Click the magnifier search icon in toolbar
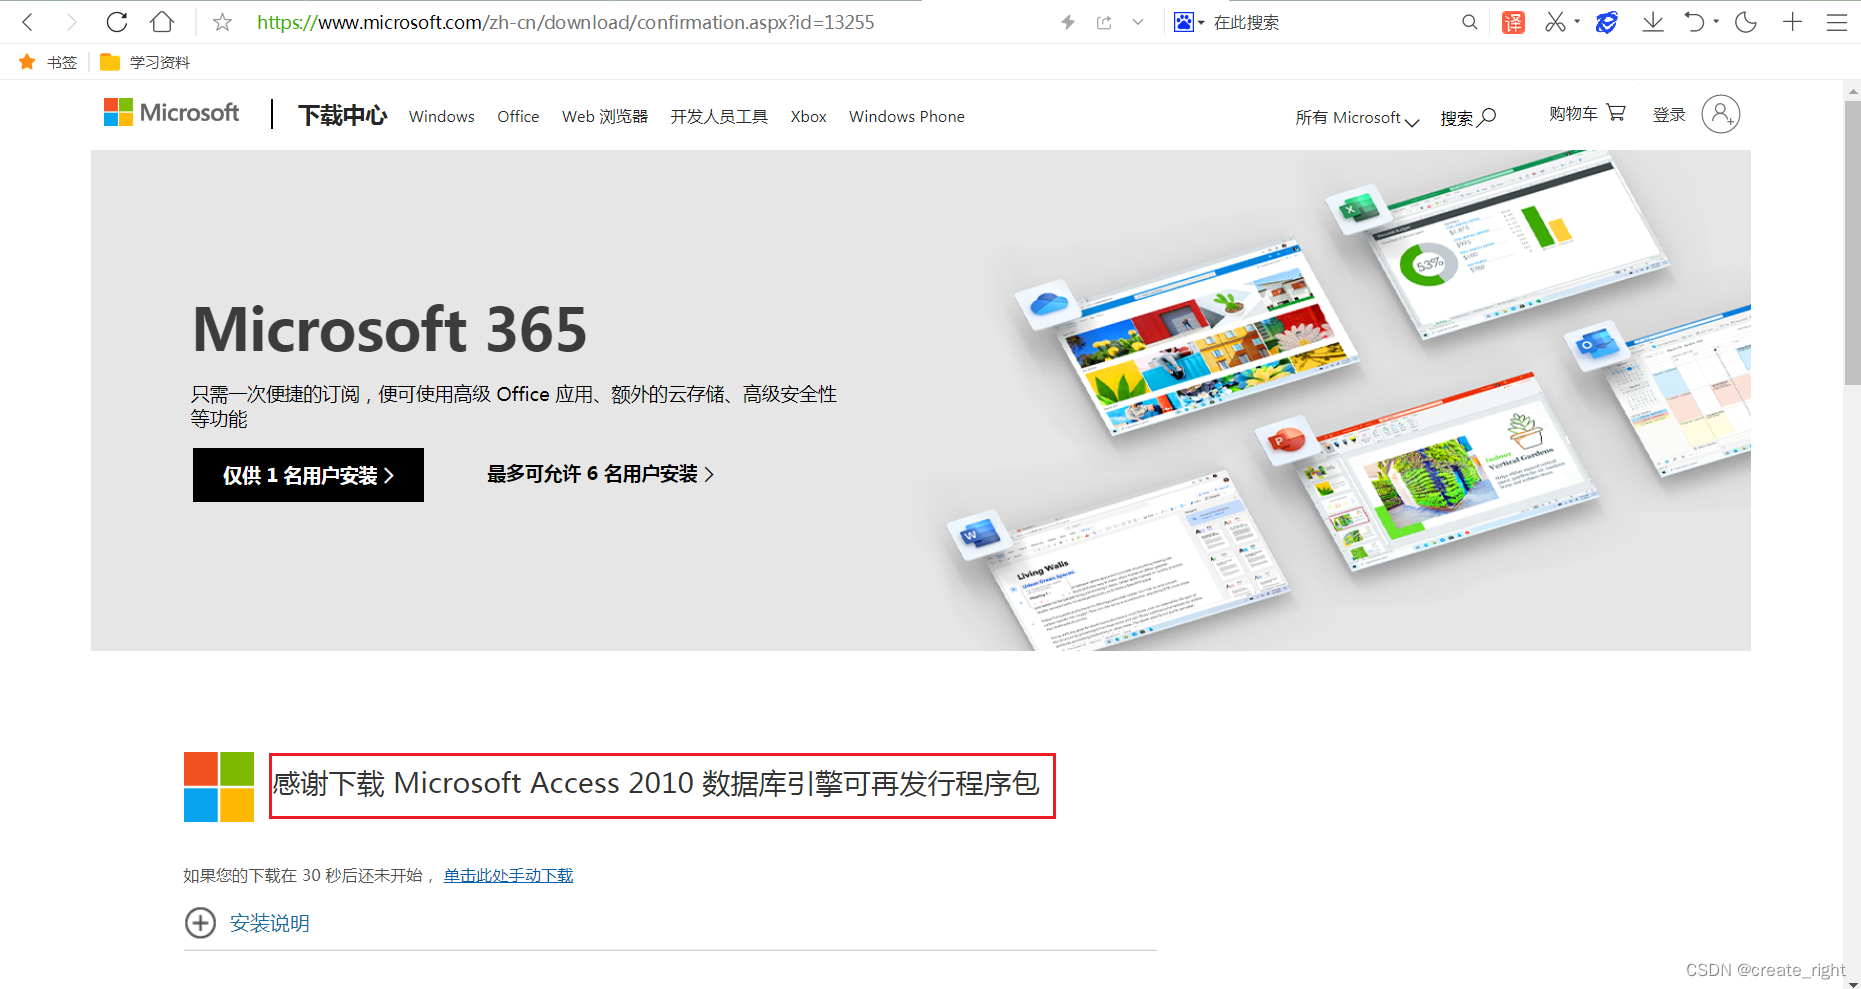 [1469, 22]
